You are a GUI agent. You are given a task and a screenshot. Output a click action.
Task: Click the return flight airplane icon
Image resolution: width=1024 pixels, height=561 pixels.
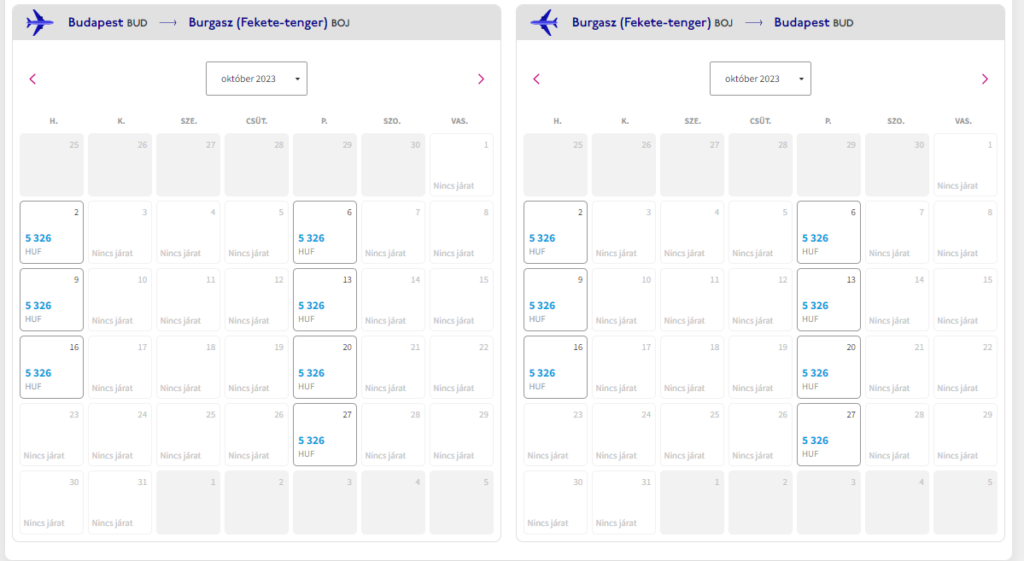coord(544,23)
